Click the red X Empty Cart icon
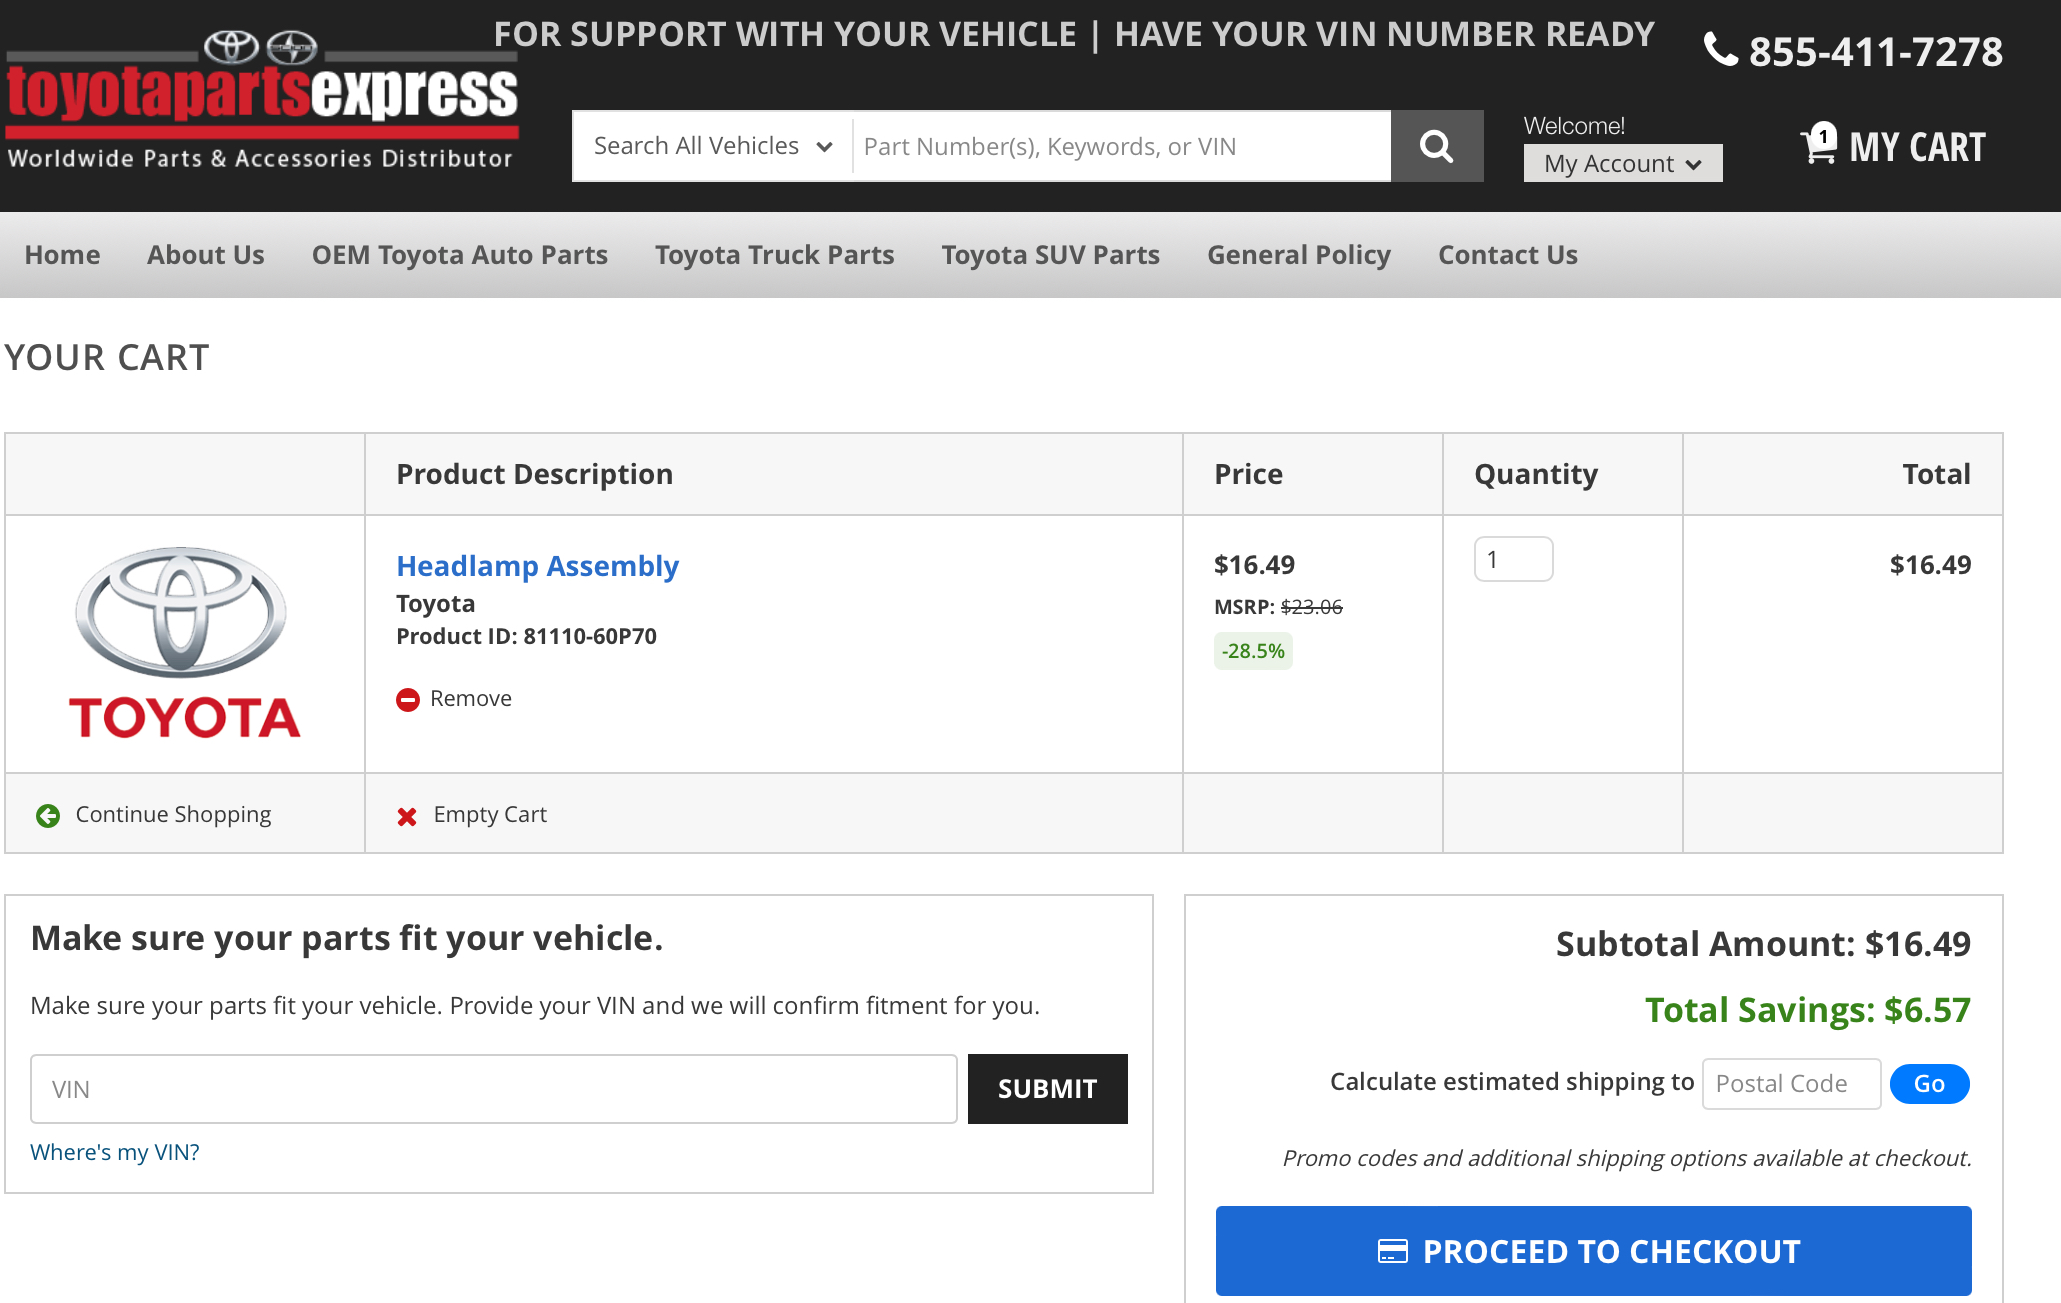 point(407,816)
